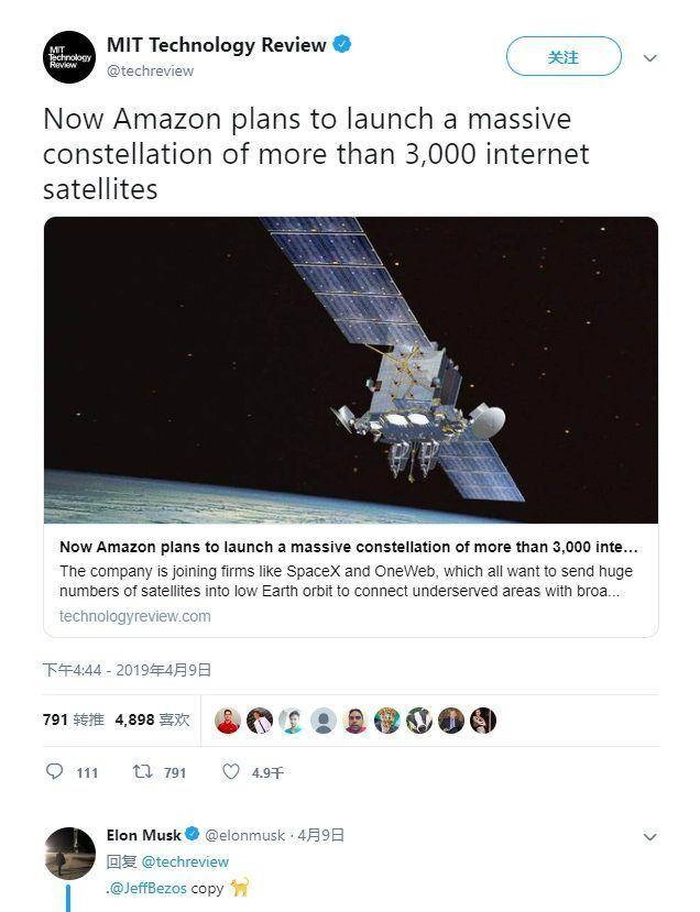View the 791 转推 retweets list
This screenshot has height=912, width=700.
click(73, 720)
